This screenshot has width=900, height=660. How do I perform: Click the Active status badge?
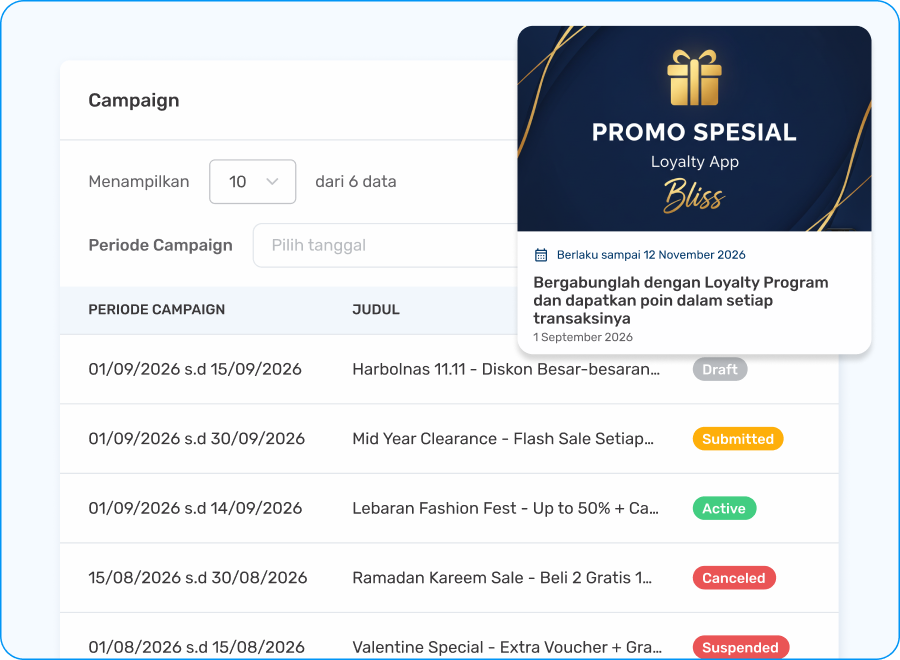point(724,508)
